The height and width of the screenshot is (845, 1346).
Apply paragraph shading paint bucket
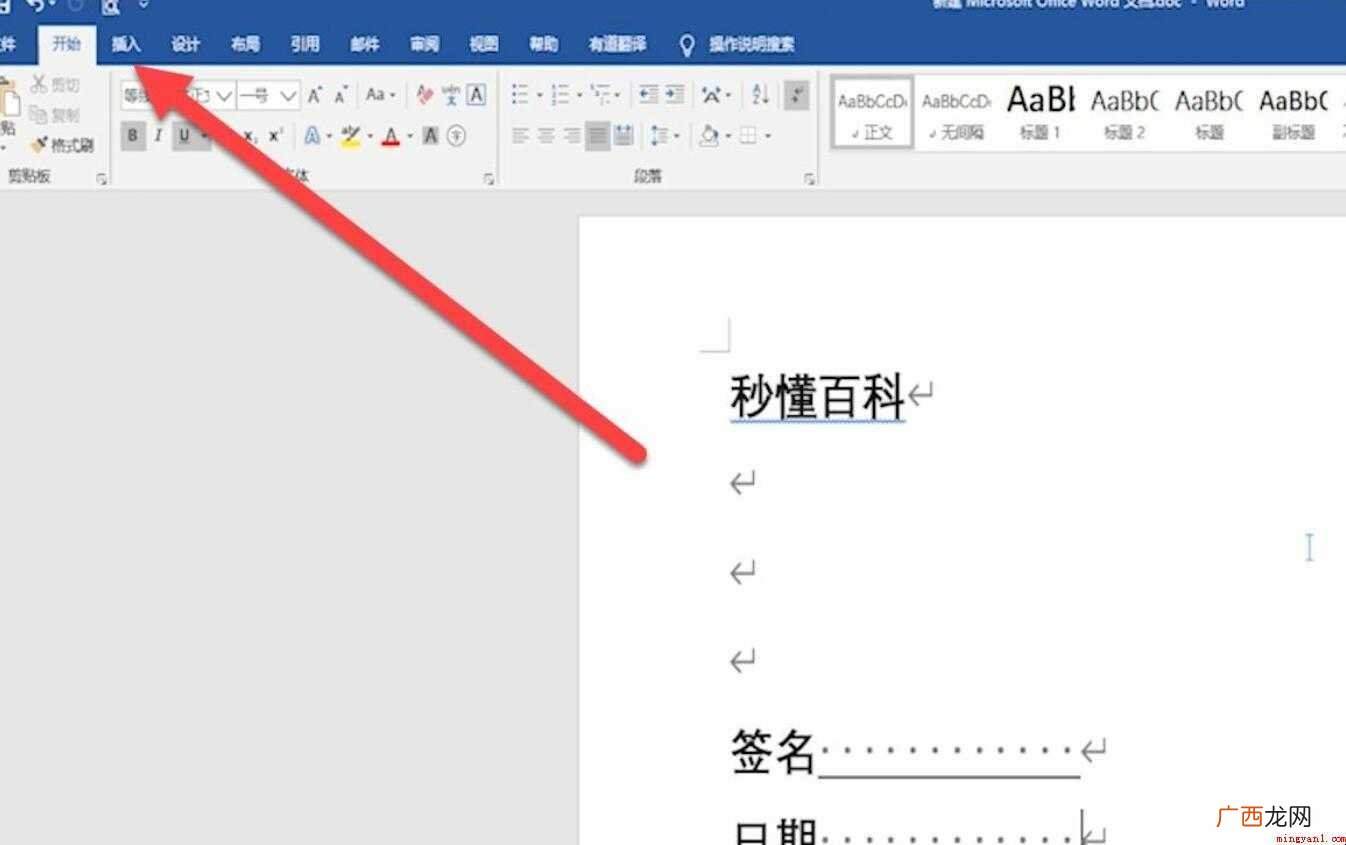709,136
